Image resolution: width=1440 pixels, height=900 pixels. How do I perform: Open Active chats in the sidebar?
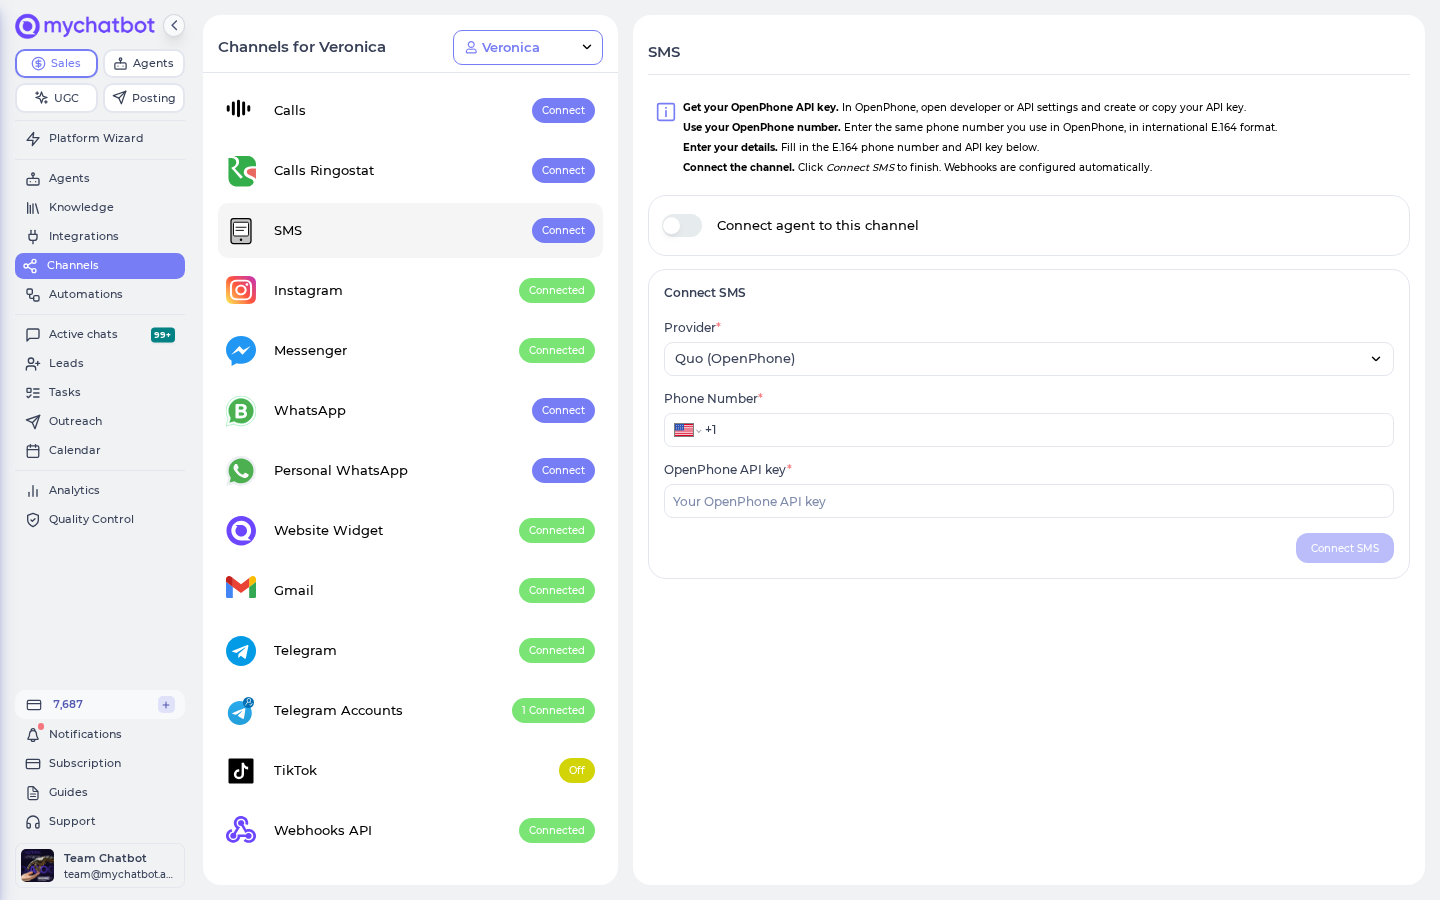100,335
